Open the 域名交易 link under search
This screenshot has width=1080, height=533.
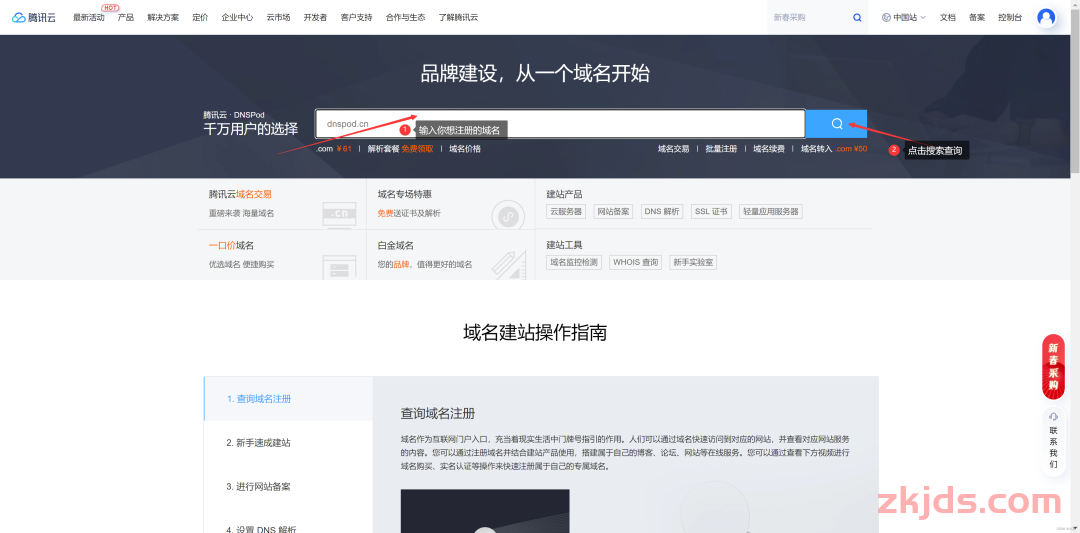pos(674,149)
